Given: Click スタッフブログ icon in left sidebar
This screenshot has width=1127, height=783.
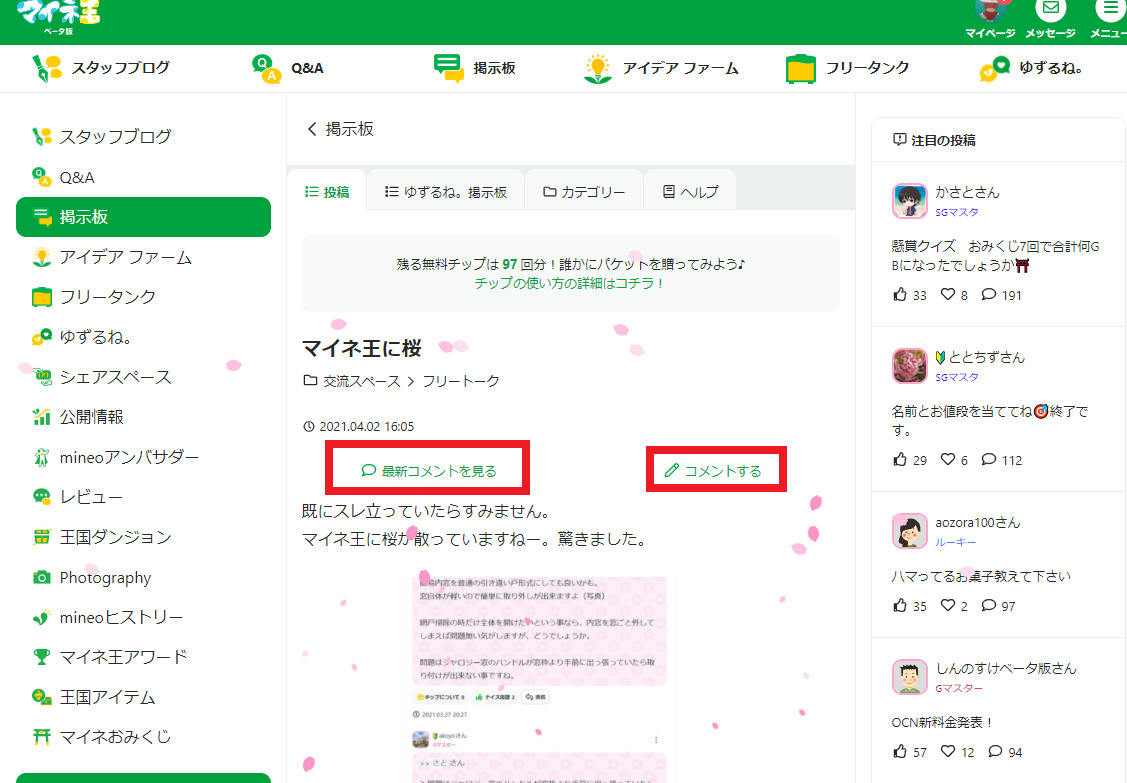Looking at the screenshot, I should pyautogui.click(x=42, y=137).
